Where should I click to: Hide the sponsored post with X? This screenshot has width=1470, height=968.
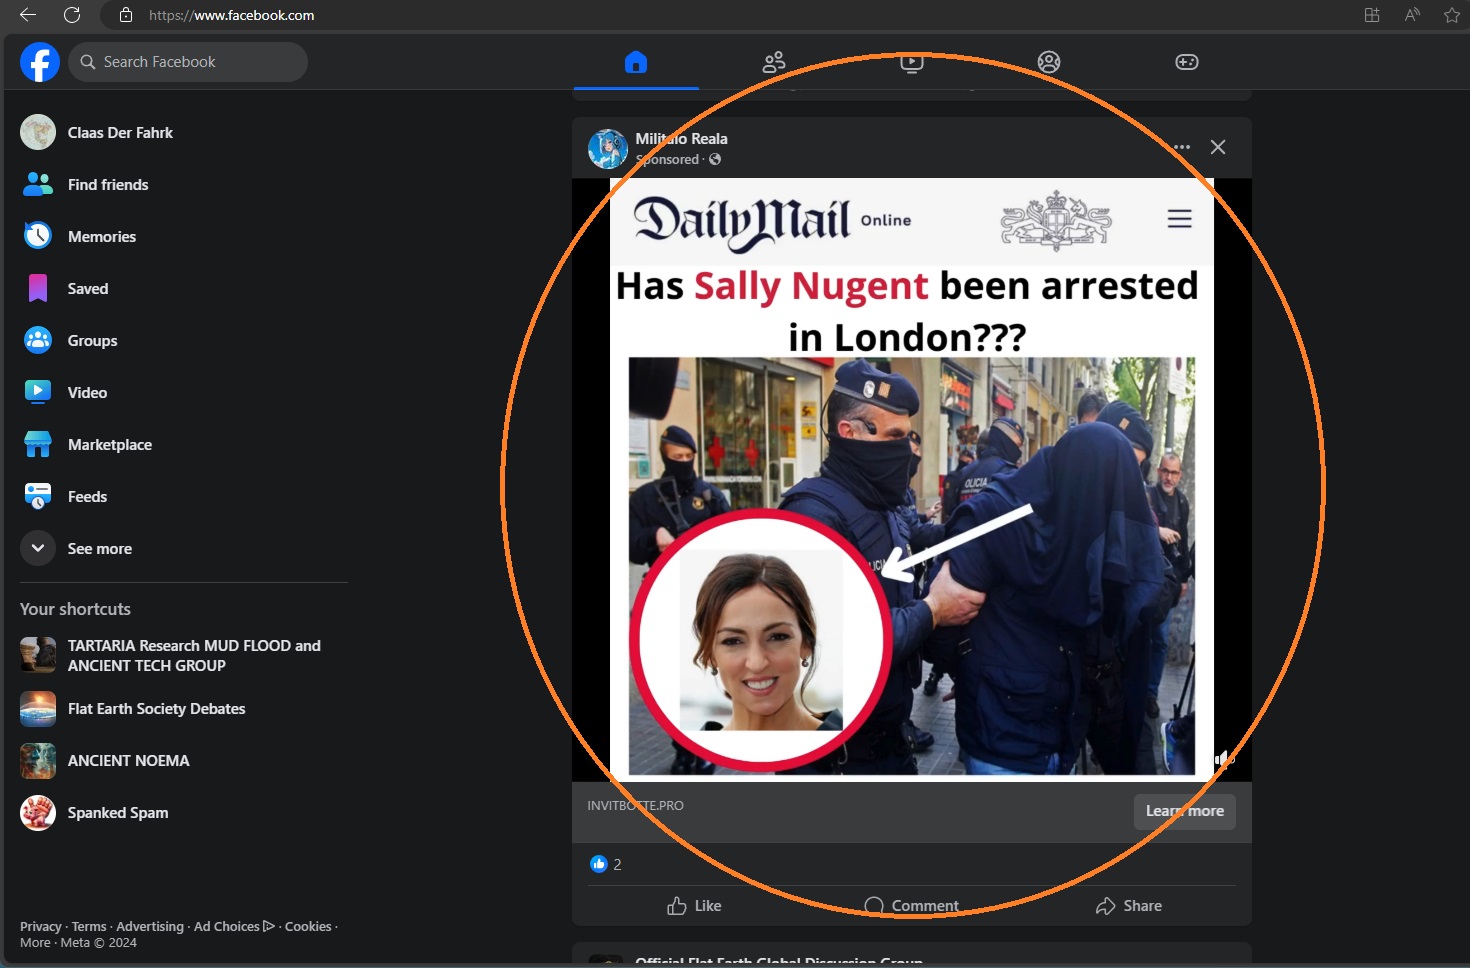(x=1218, y=147)
